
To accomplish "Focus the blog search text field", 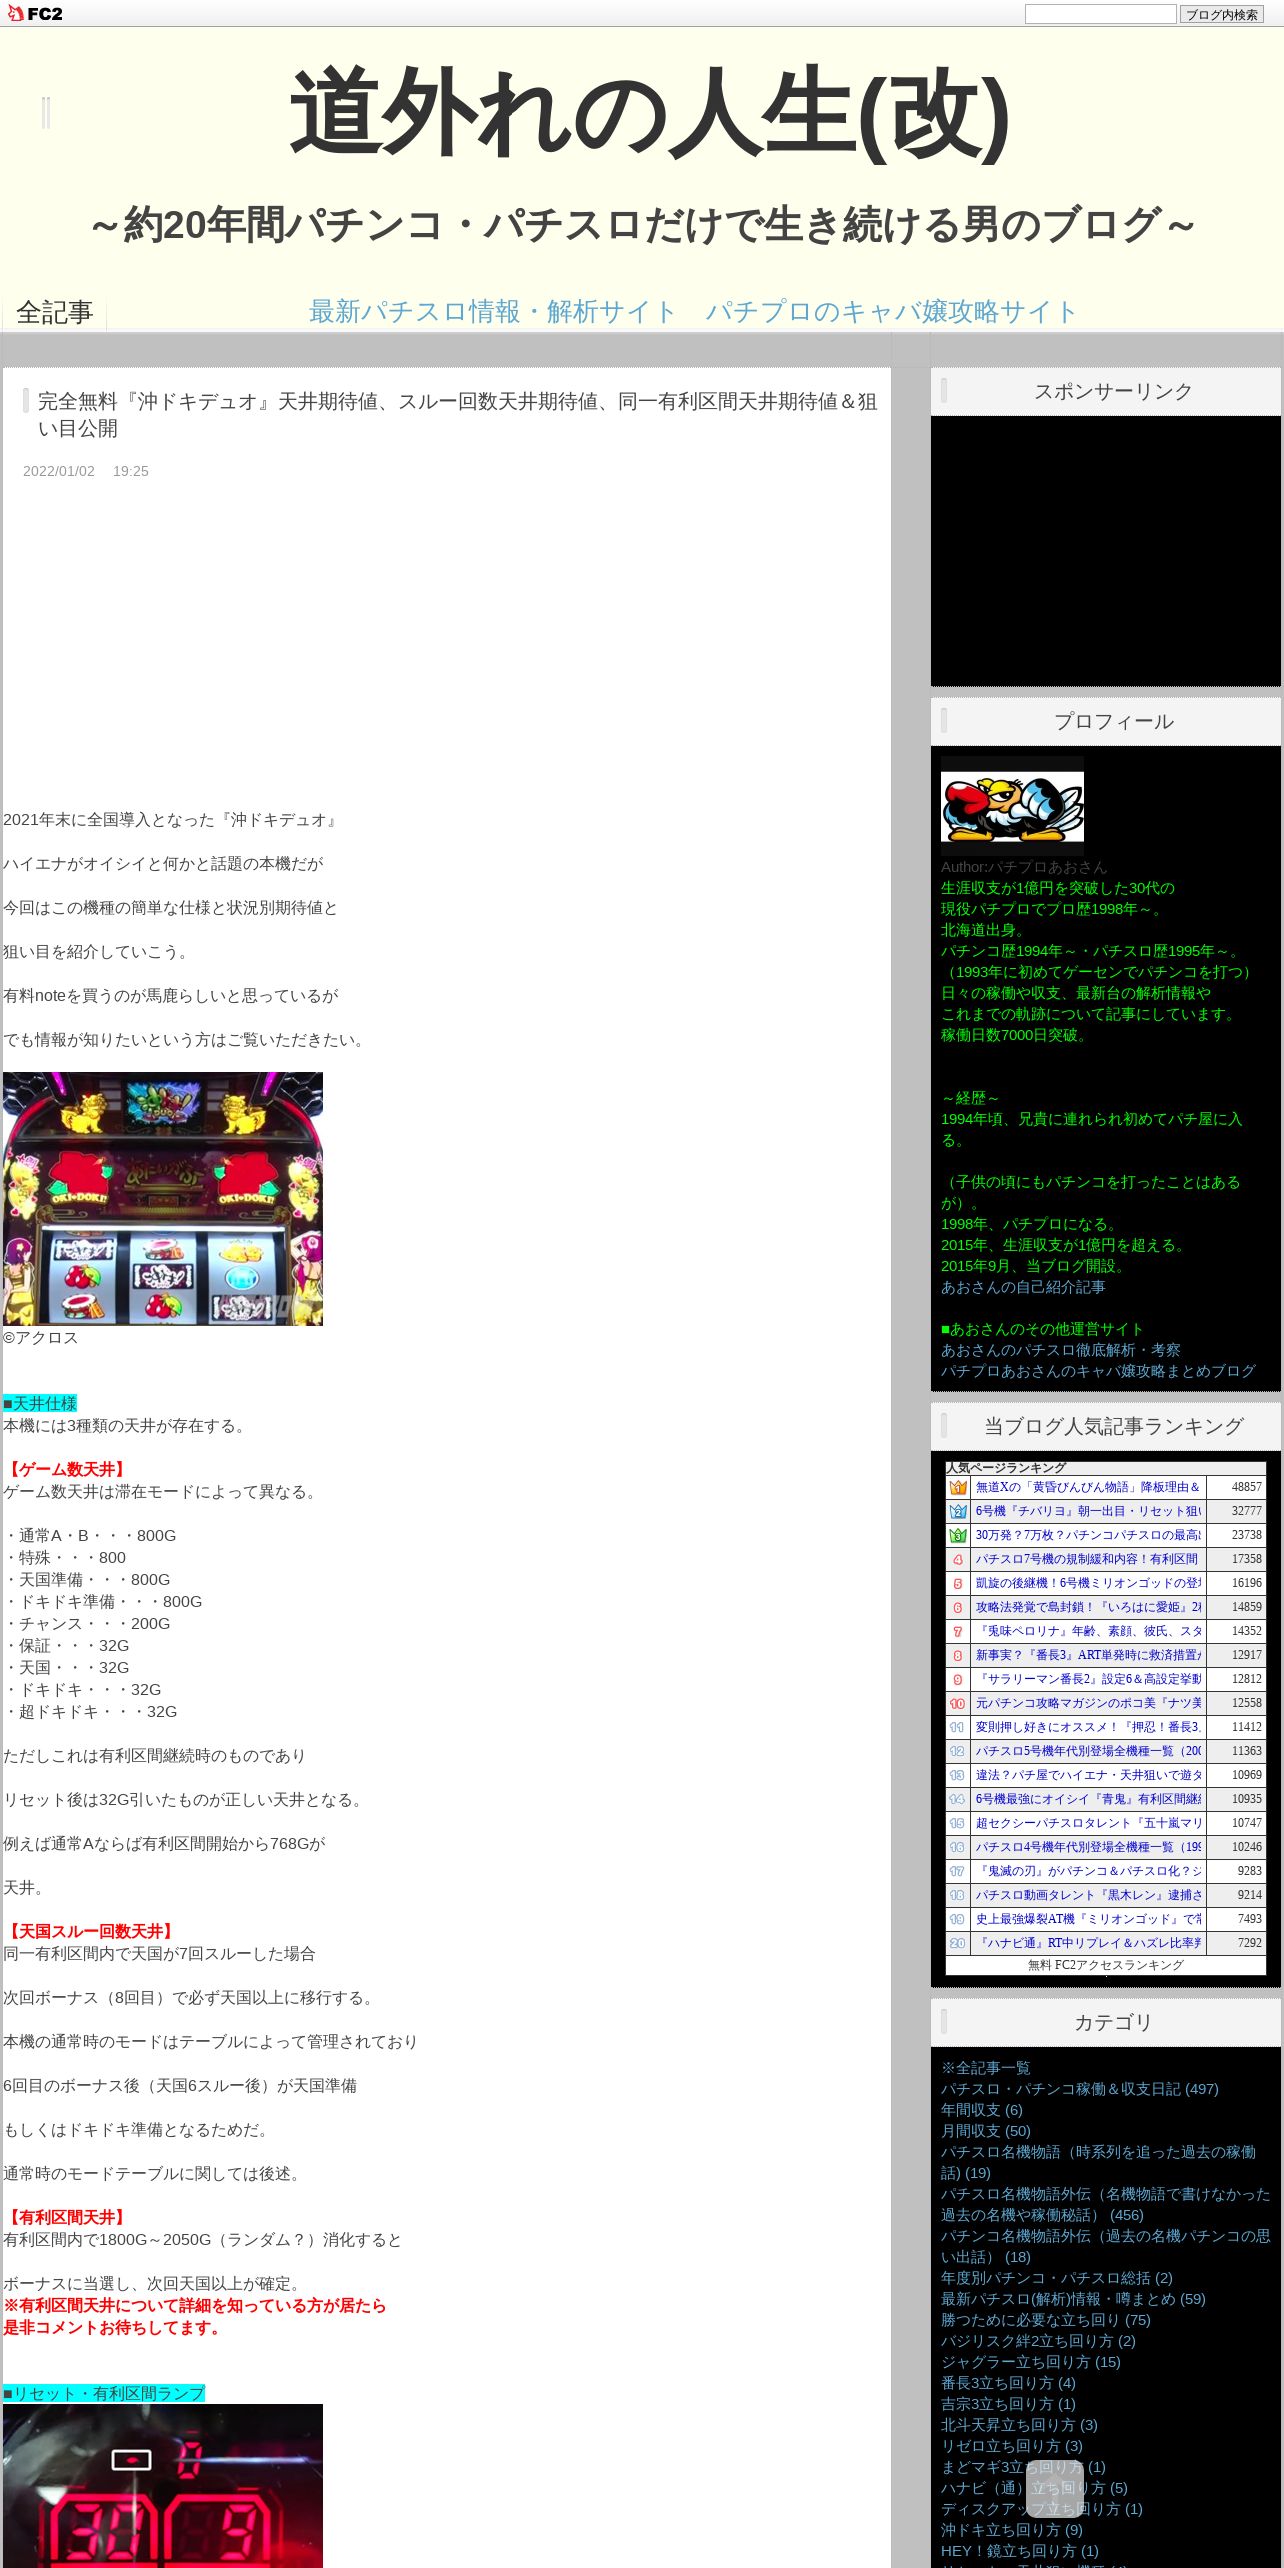I will point(1100,14).
